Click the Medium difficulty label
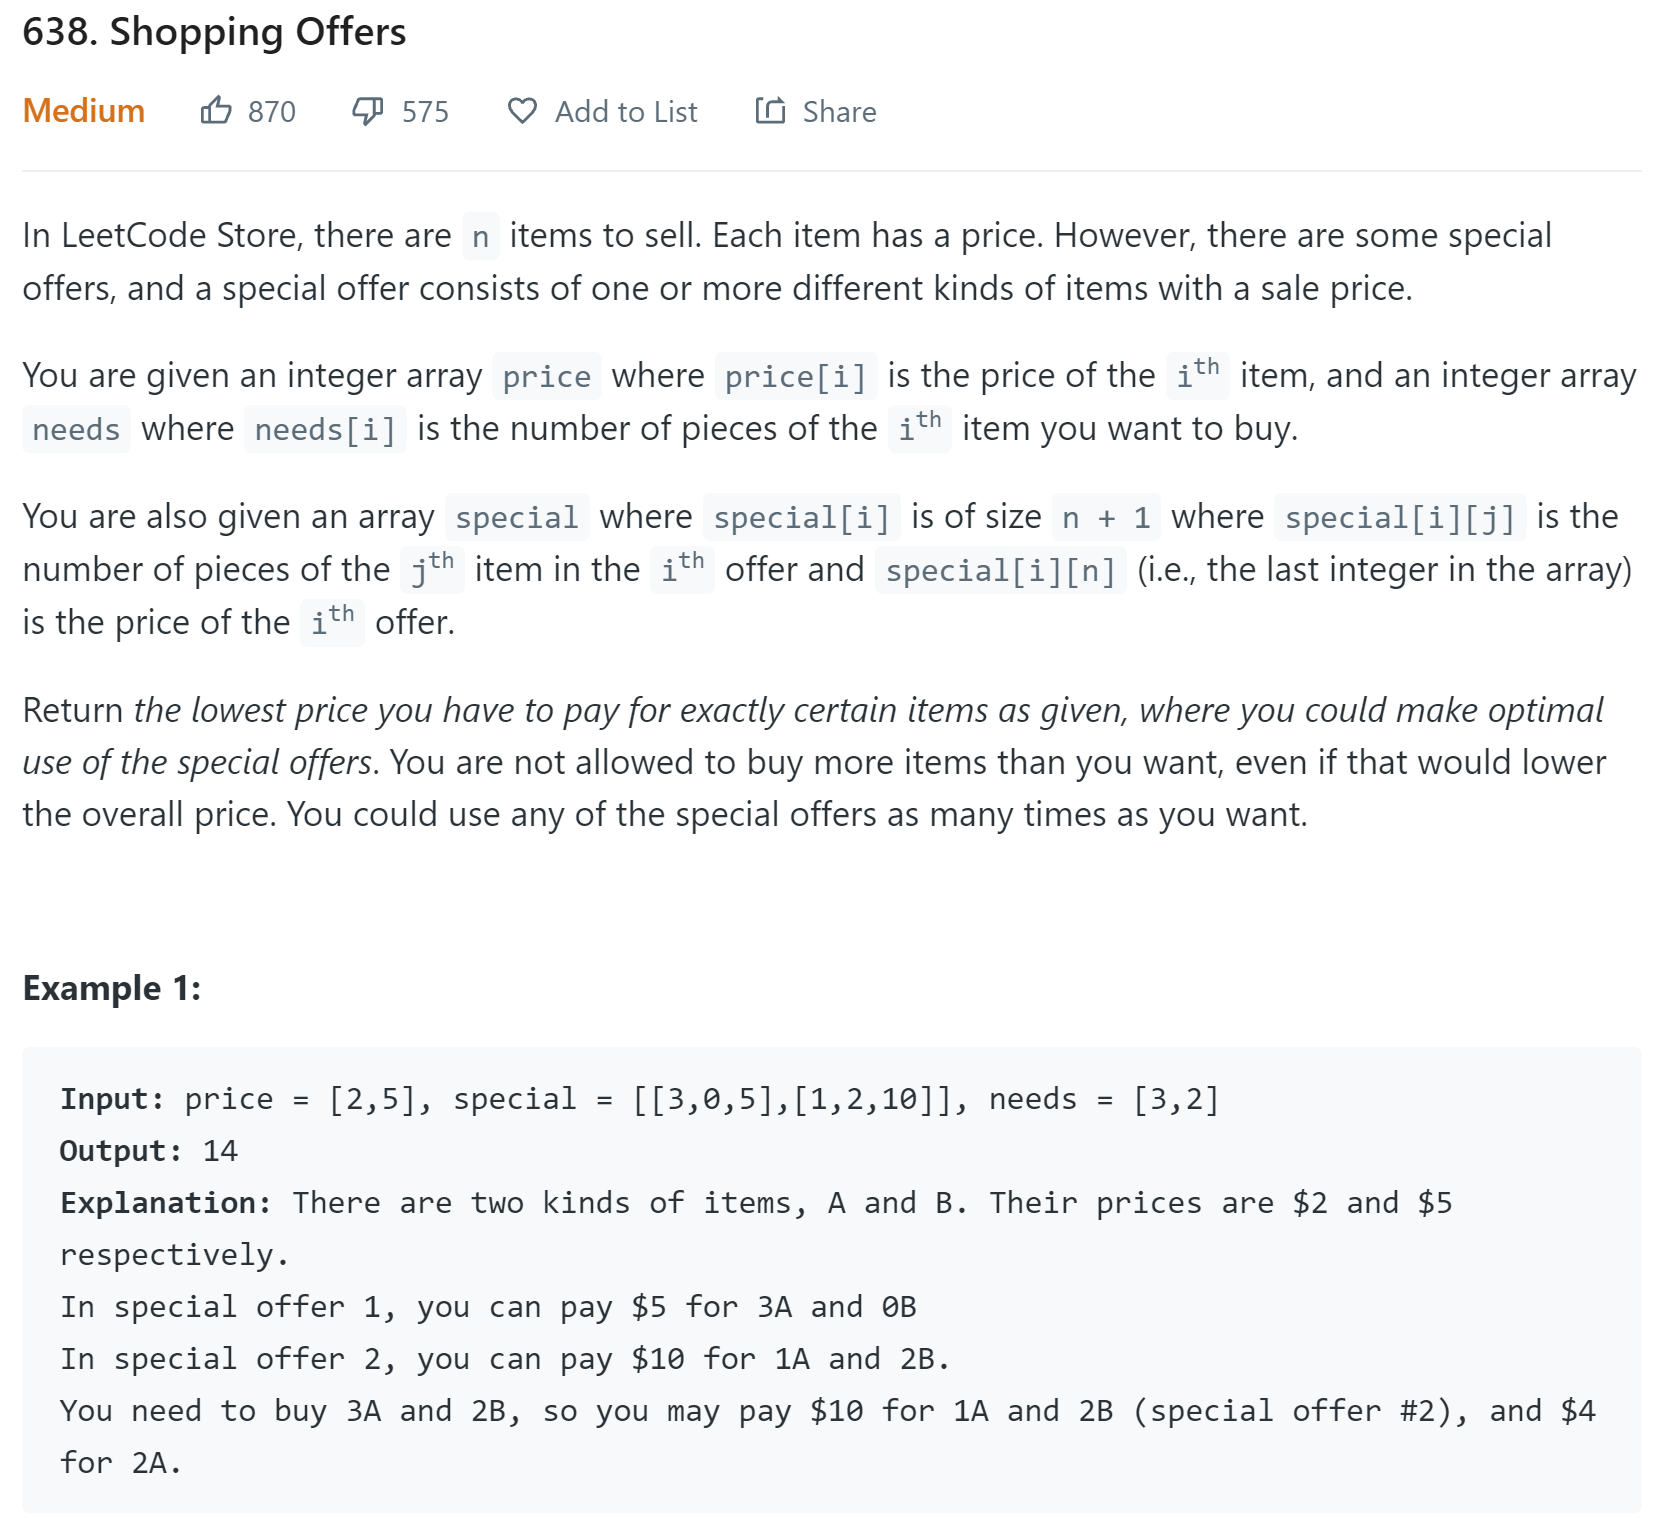Image resolution: width=1670 pixels, height=1518 pixels. point(84,111)
